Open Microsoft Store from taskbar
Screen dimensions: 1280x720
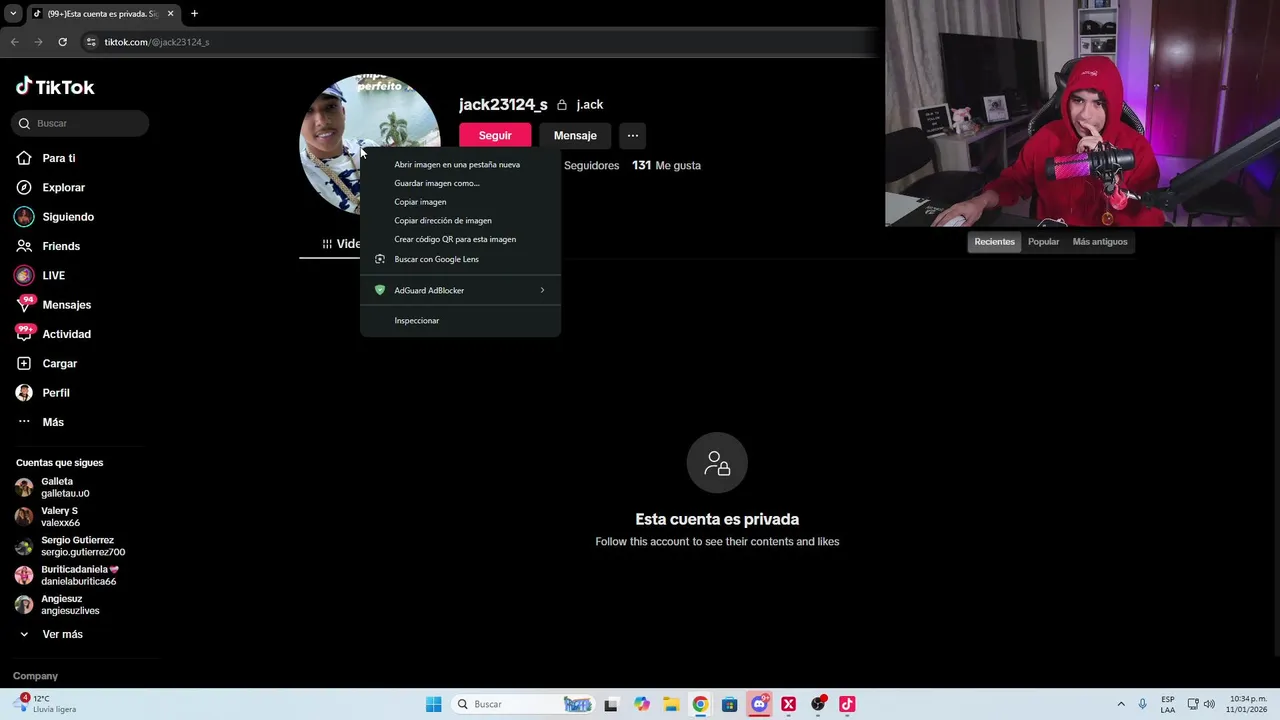(729, 704)
